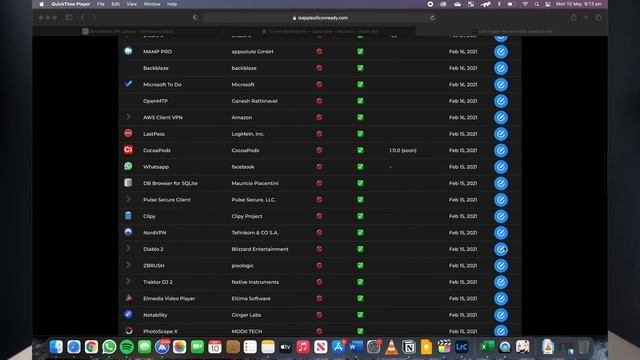The width and height of the screenshot is (640, 360).
Task: Click the date and time in the menu bar
Action: 579,4
